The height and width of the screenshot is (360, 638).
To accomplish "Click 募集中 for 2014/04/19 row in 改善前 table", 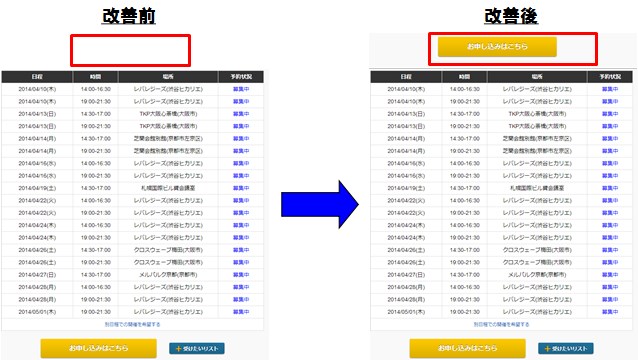I will coord(241,188).
